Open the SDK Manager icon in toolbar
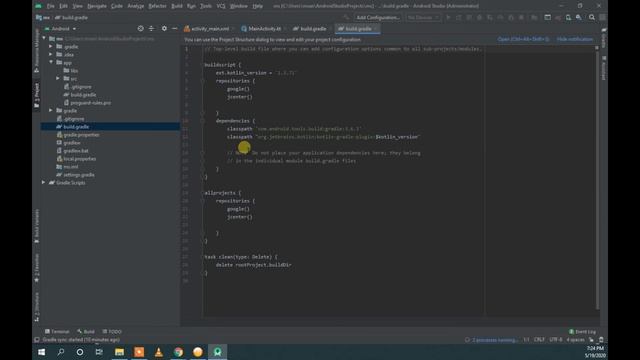Image resolution: width=640 pixels, height=360 pixels. point(579,18)
